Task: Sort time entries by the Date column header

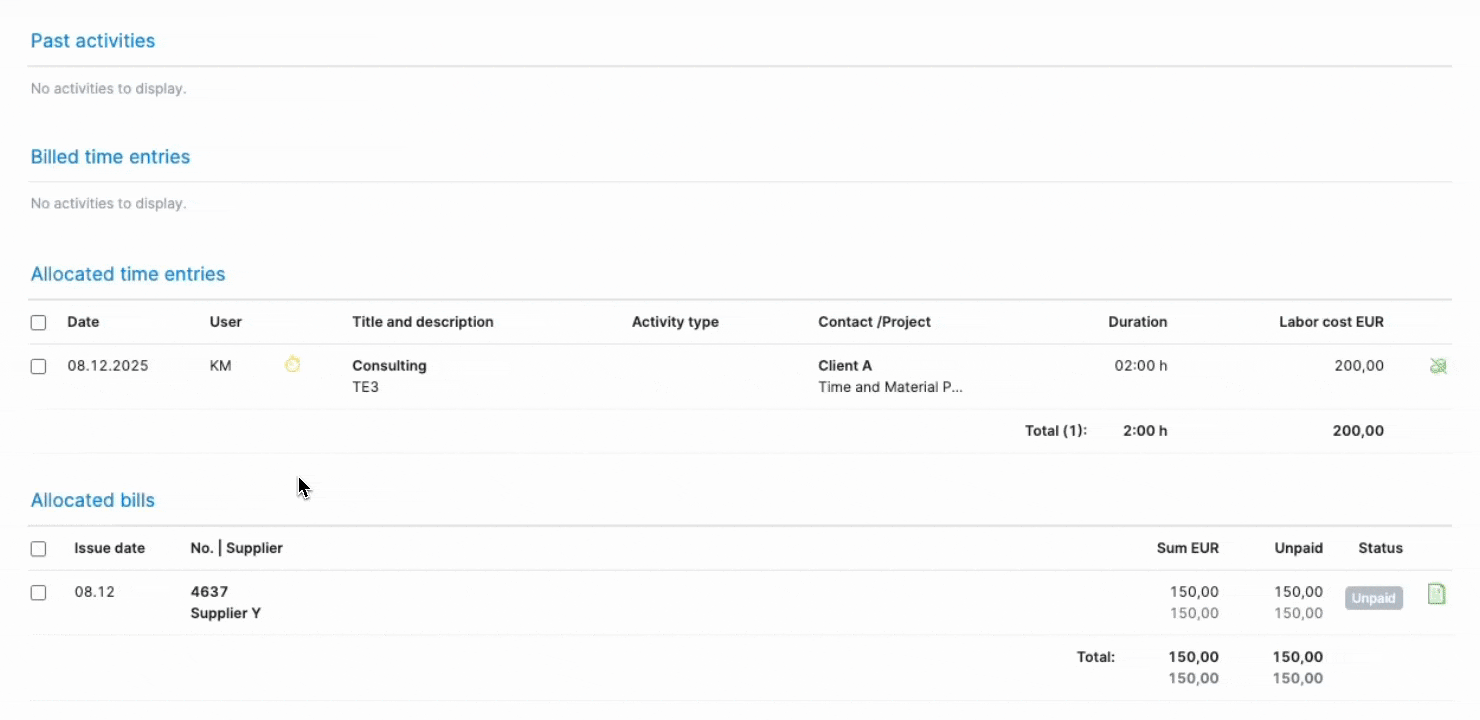Action: coord(83,322)
